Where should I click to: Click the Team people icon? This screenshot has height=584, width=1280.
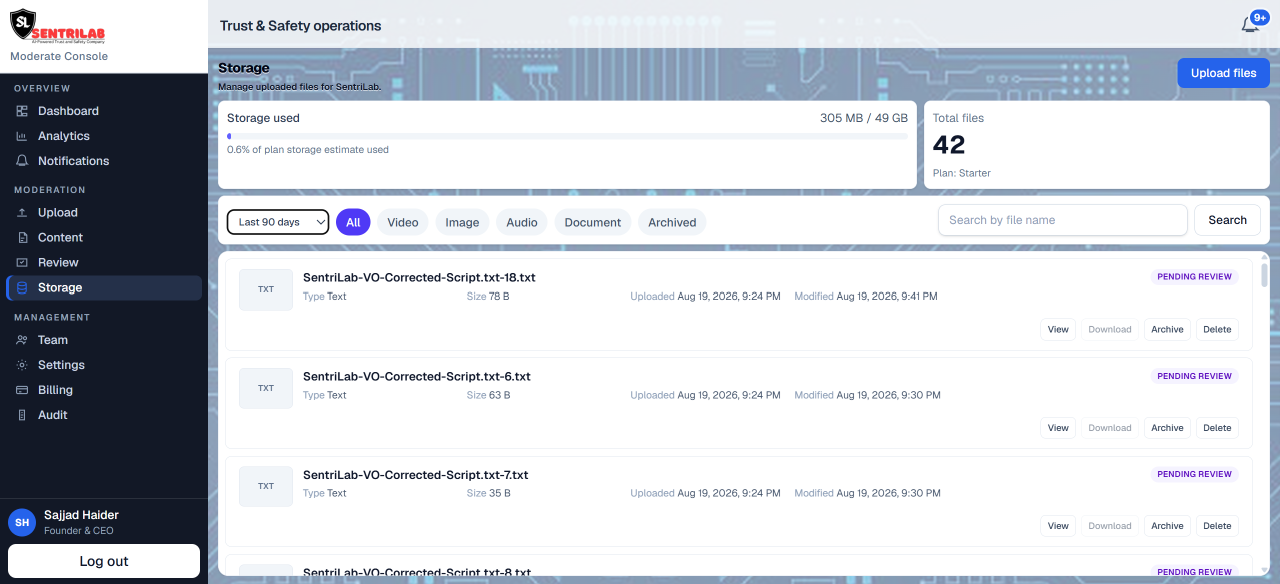[x=22, y=340]
